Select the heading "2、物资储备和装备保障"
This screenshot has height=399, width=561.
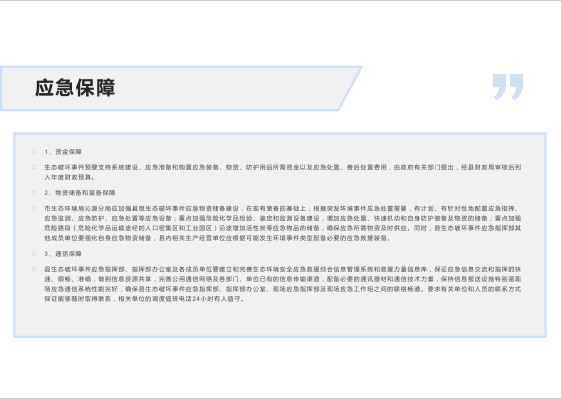coord(80,193)
